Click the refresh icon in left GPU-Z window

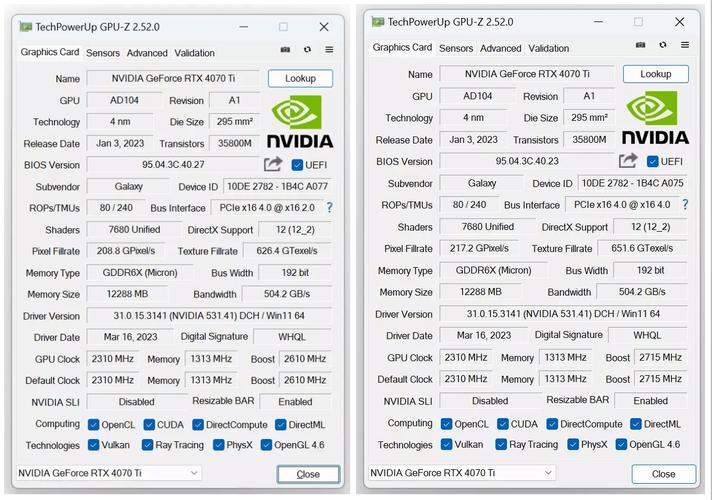click(308, 49)
